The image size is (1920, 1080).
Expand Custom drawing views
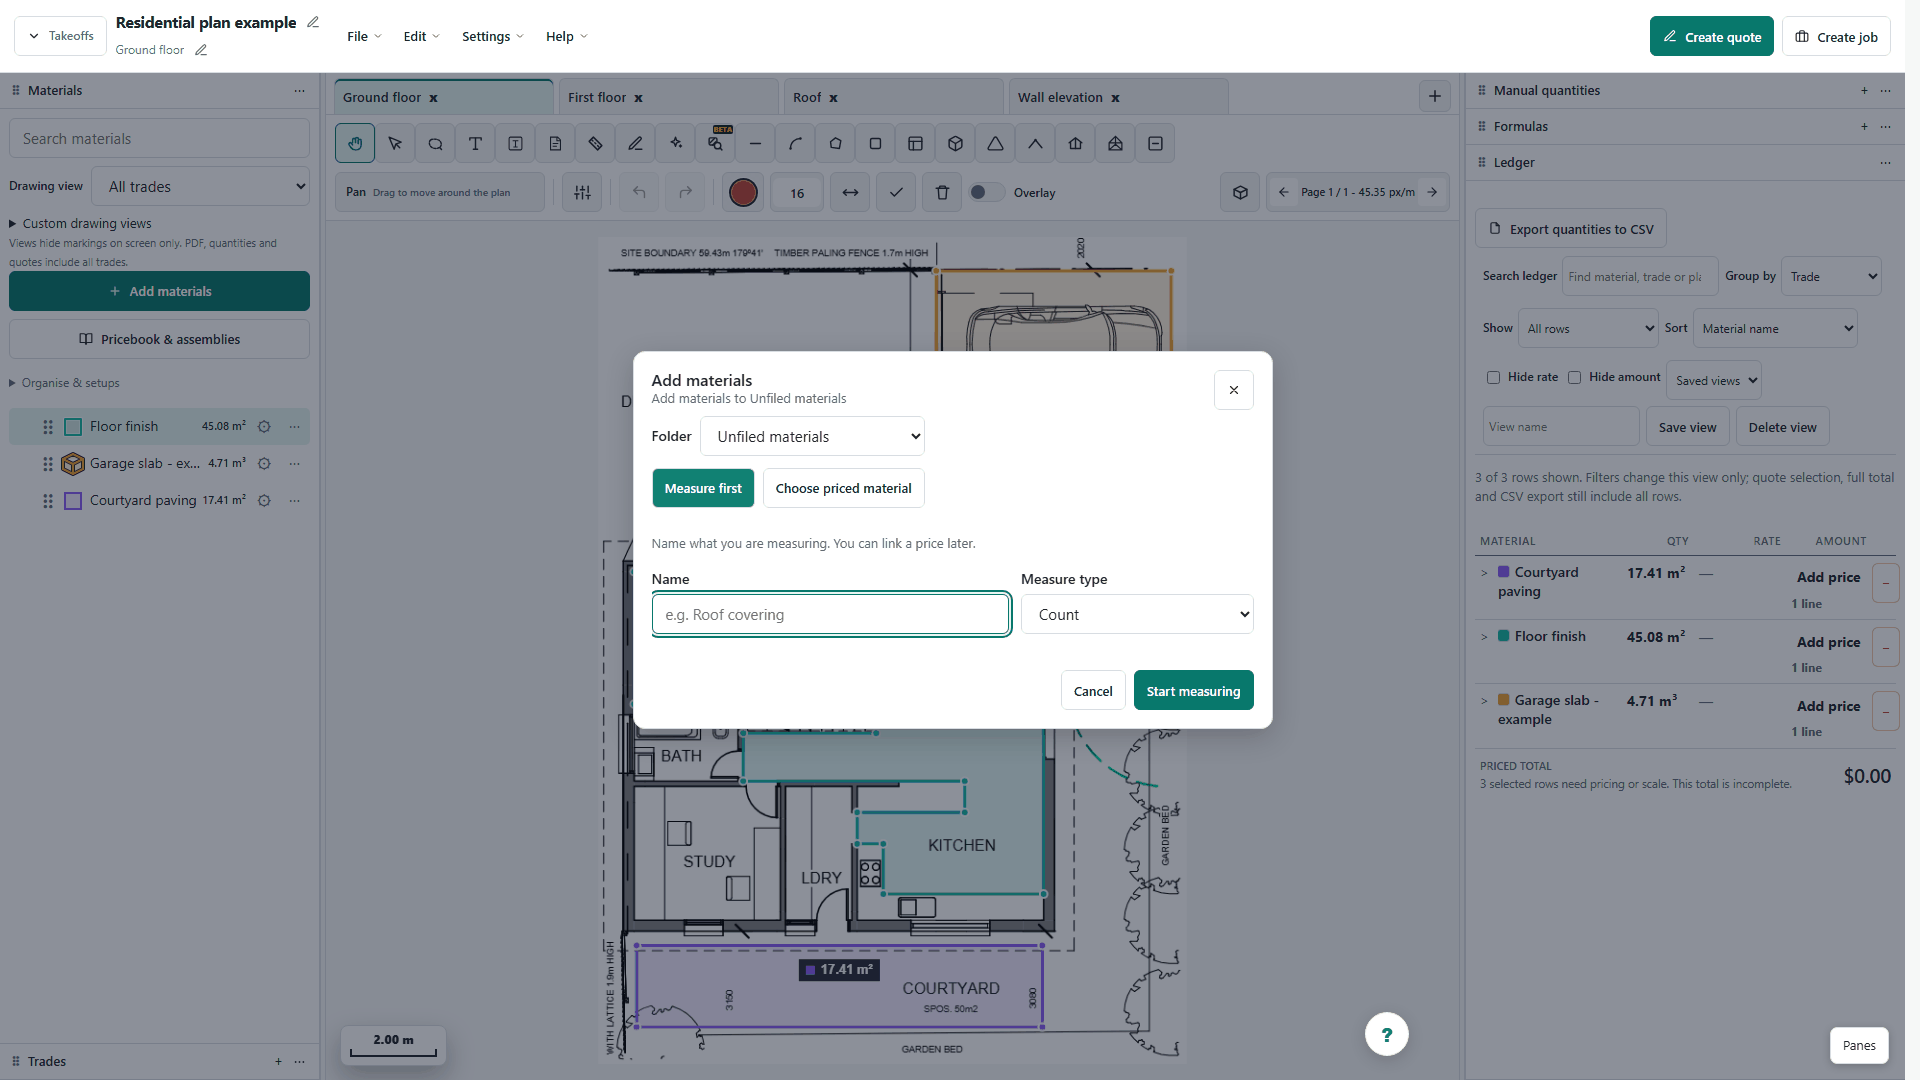[80, 224]
